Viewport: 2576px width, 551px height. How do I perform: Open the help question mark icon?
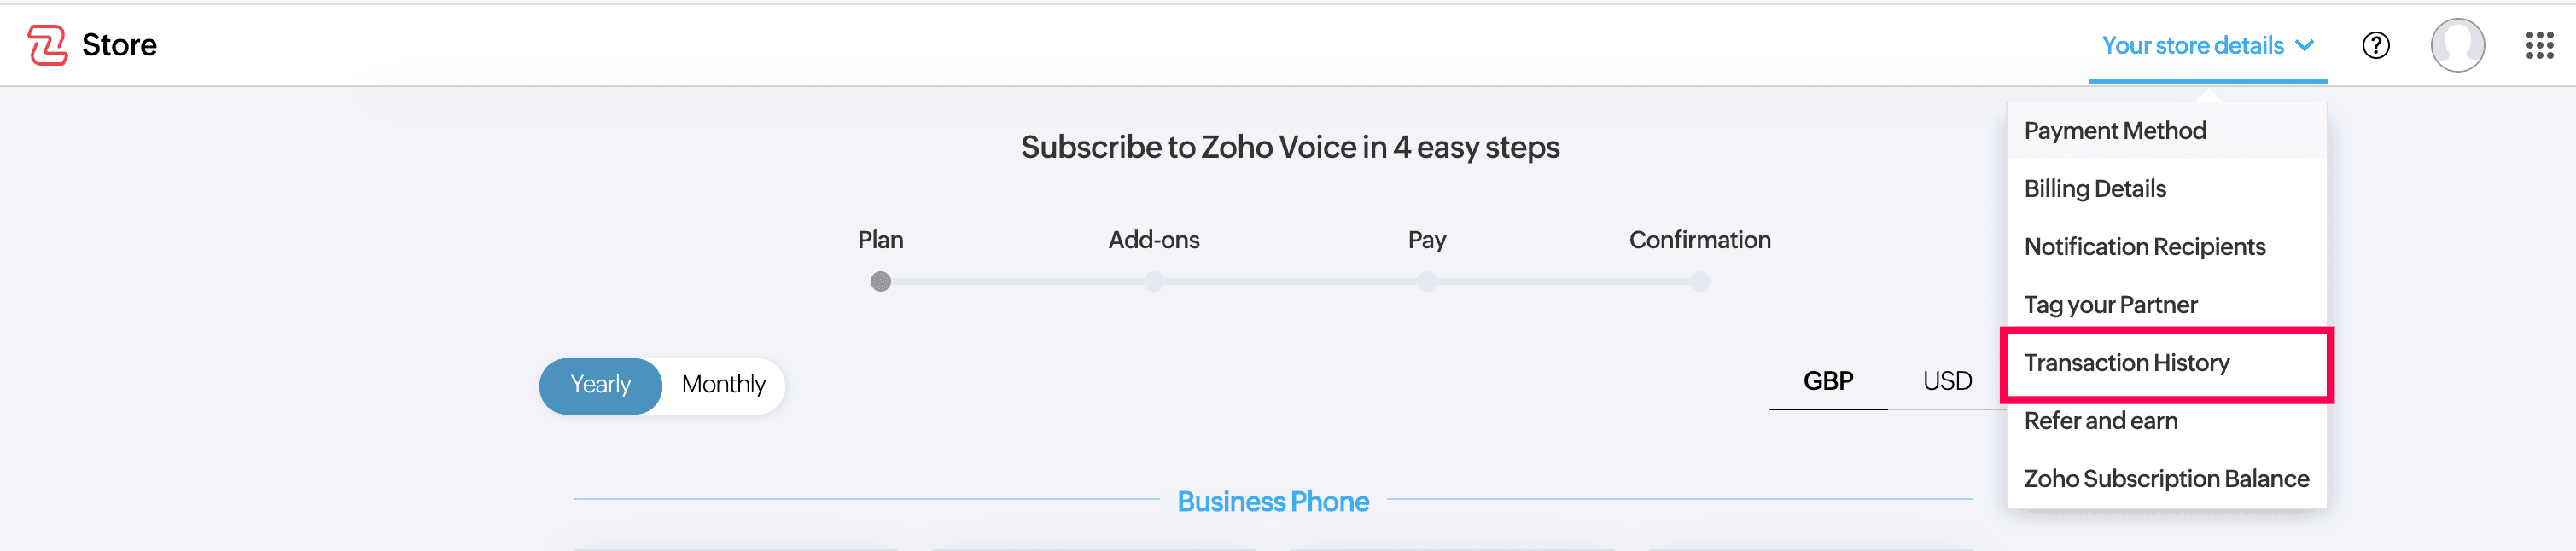pyautogui.click(x=2375, y=45)
